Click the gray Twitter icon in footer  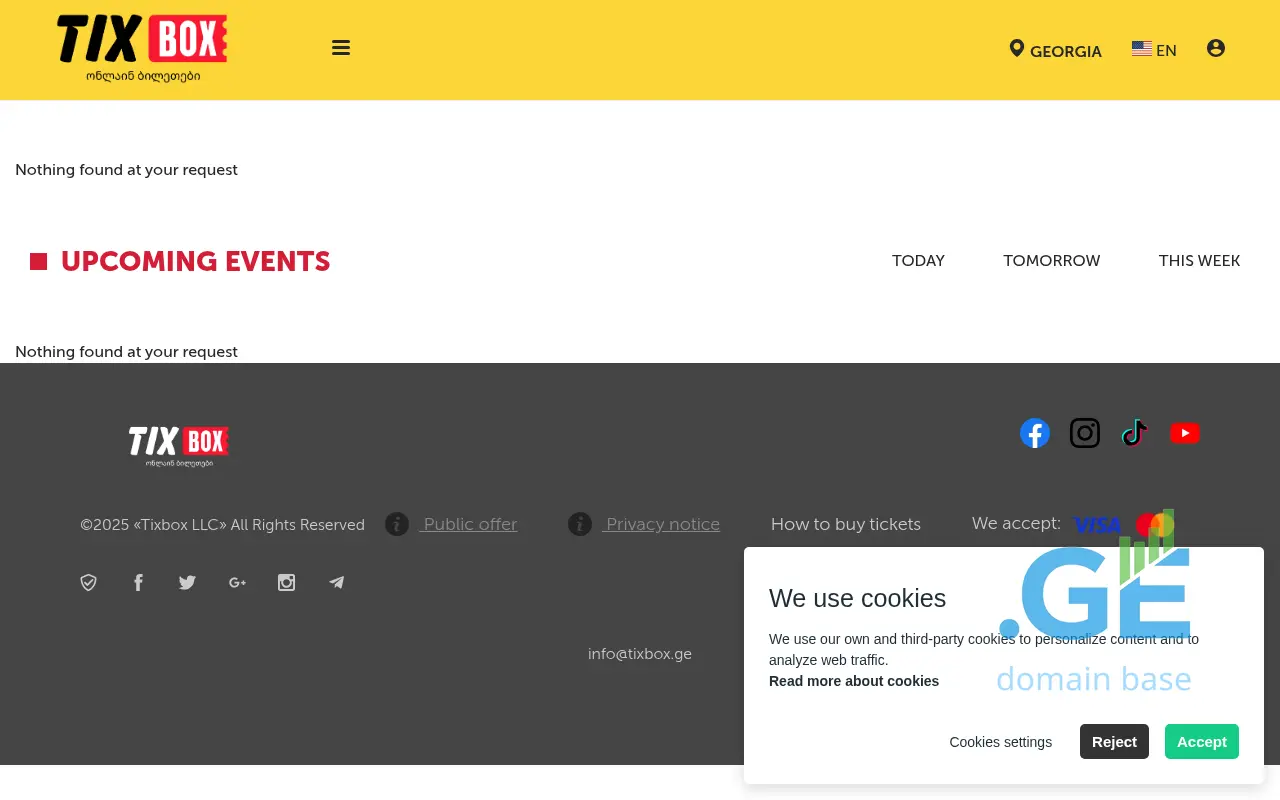187,583
